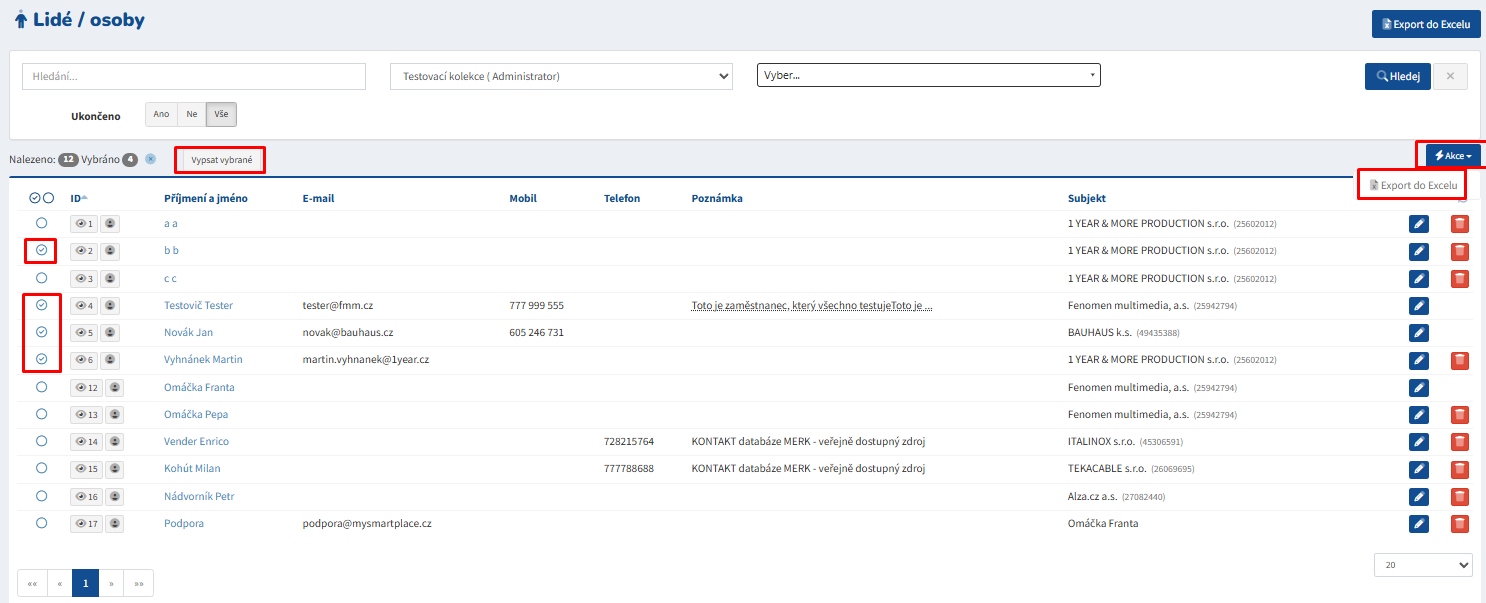Click the BAUHAUS k.s. subject cell
Screen dimensions: 1486x603
click(x=1124, y=332)
